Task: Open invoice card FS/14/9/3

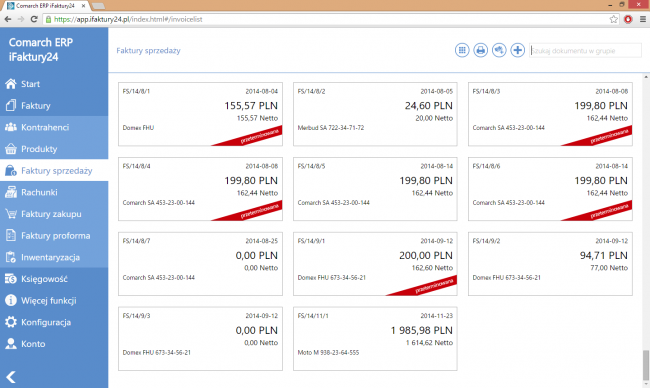Action: (200, 339)
